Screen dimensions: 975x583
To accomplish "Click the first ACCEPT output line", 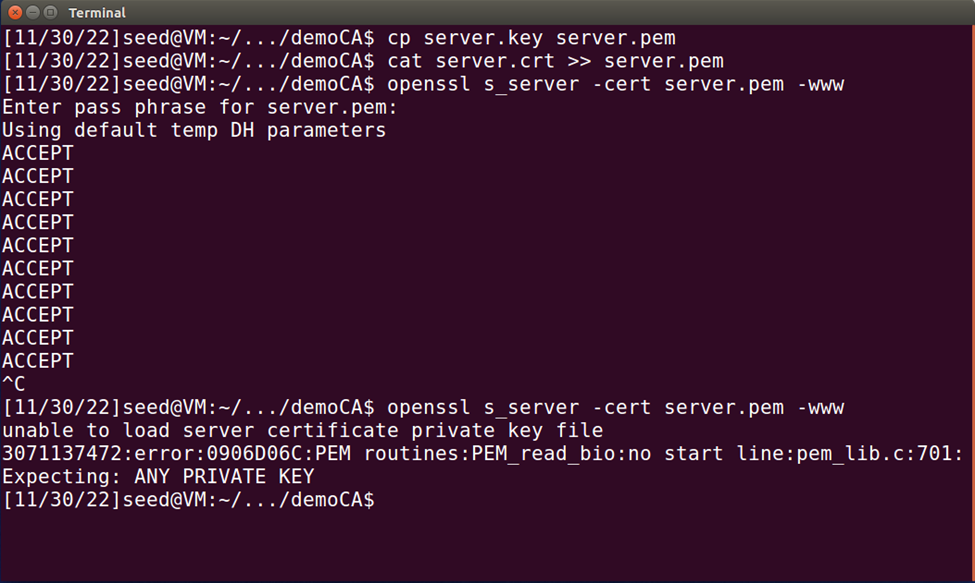I will pos(37,153).
